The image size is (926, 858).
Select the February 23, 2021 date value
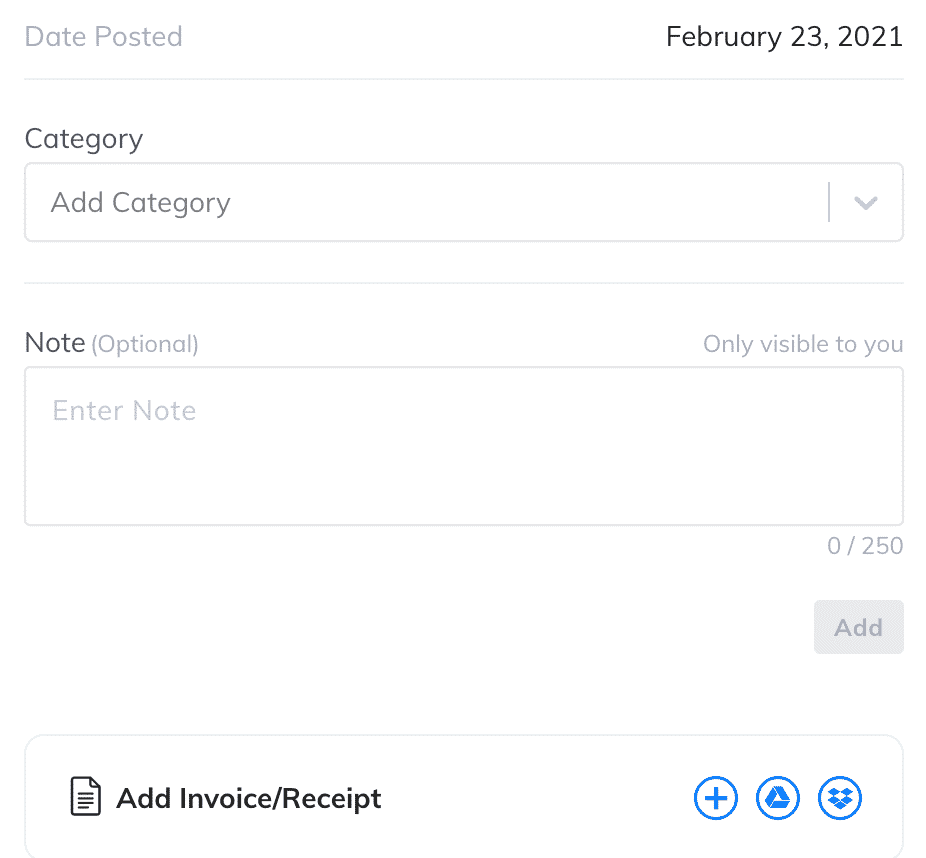pyautogui.click(x=784, y=37)
